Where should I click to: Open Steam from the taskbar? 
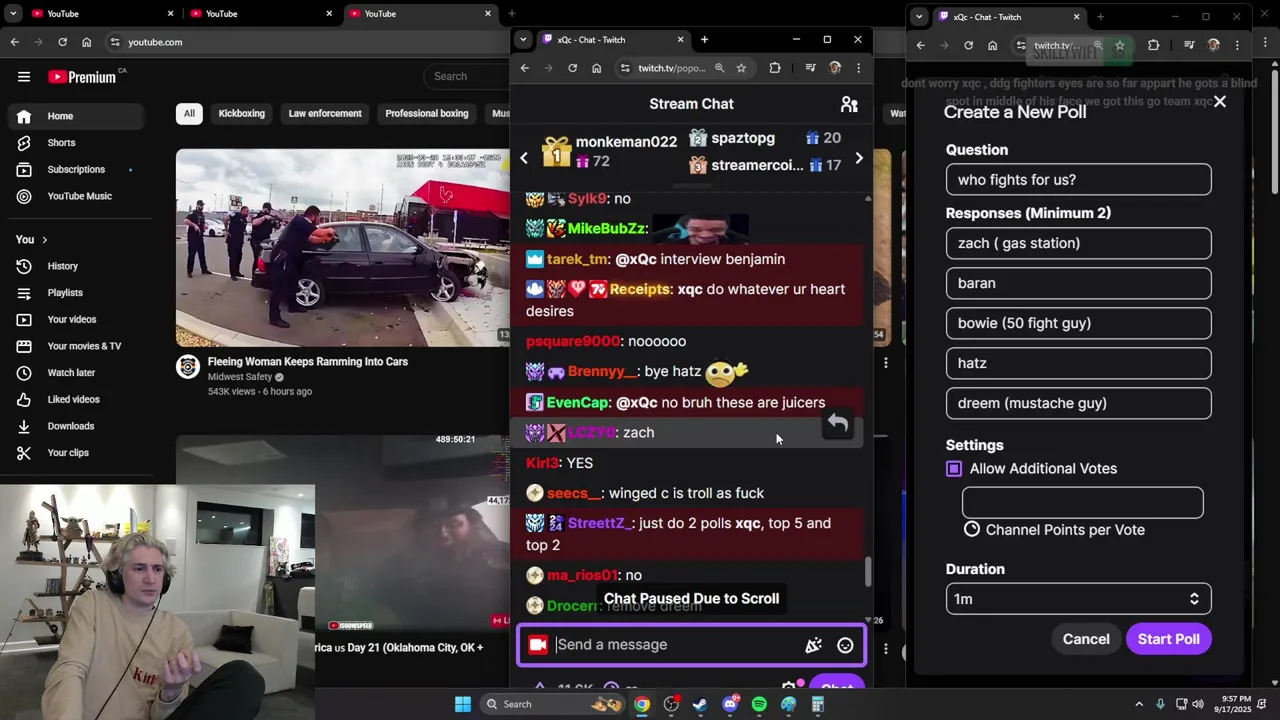pos(700,704)
